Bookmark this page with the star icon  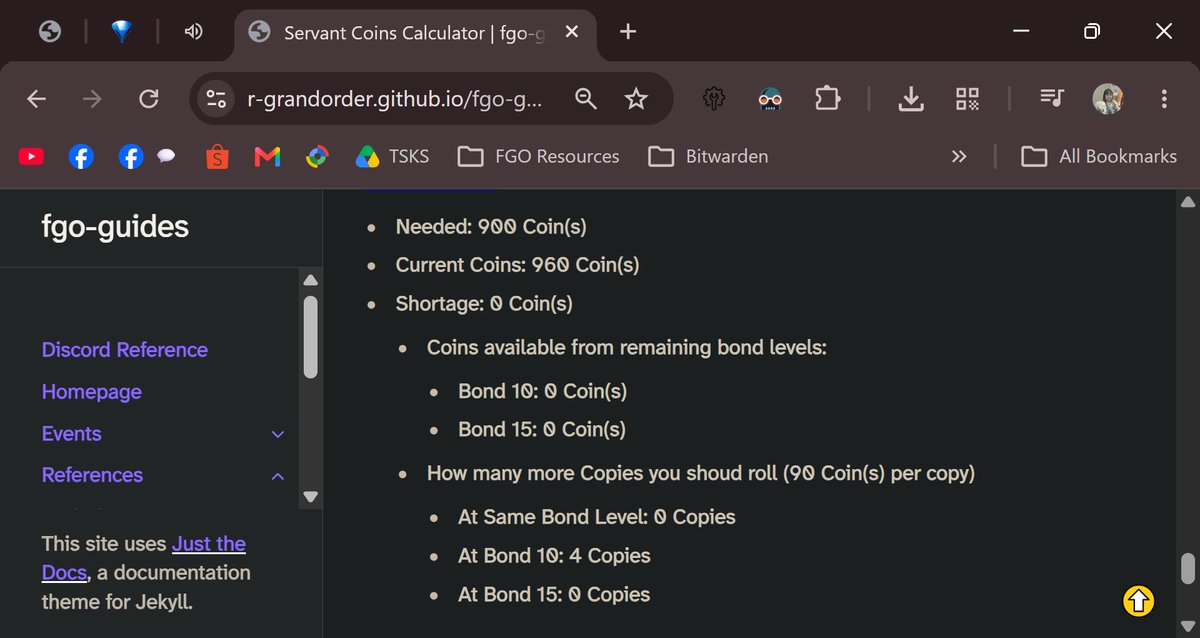tap(636, 98)
